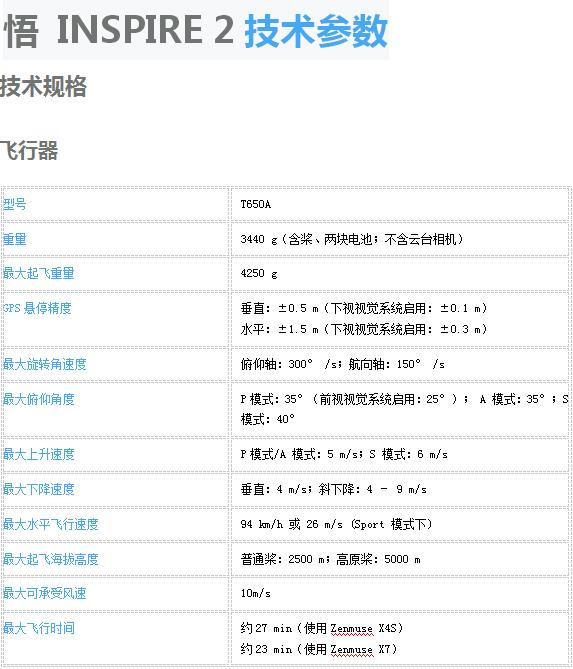The width and height of the screenshot is (573, 669).
Task: Select the 最大飞行时间 label
Action: 38,628
